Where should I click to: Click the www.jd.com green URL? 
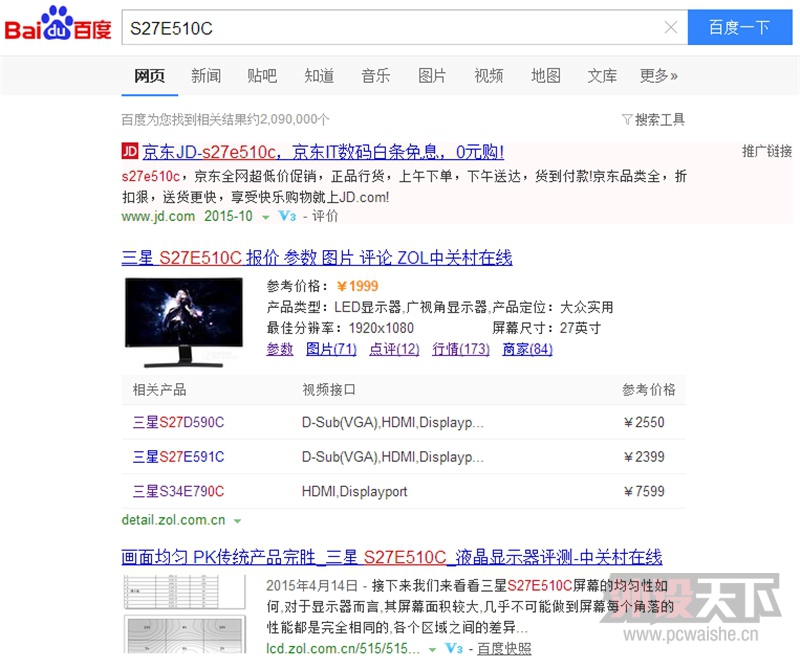coord(158,216)
